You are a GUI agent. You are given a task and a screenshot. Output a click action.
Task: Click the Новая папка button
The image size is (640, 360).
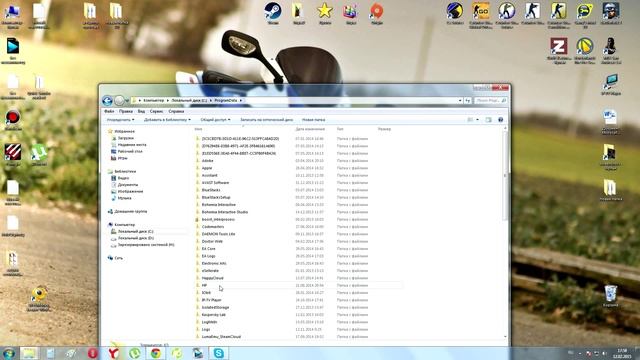click(313, 120)
